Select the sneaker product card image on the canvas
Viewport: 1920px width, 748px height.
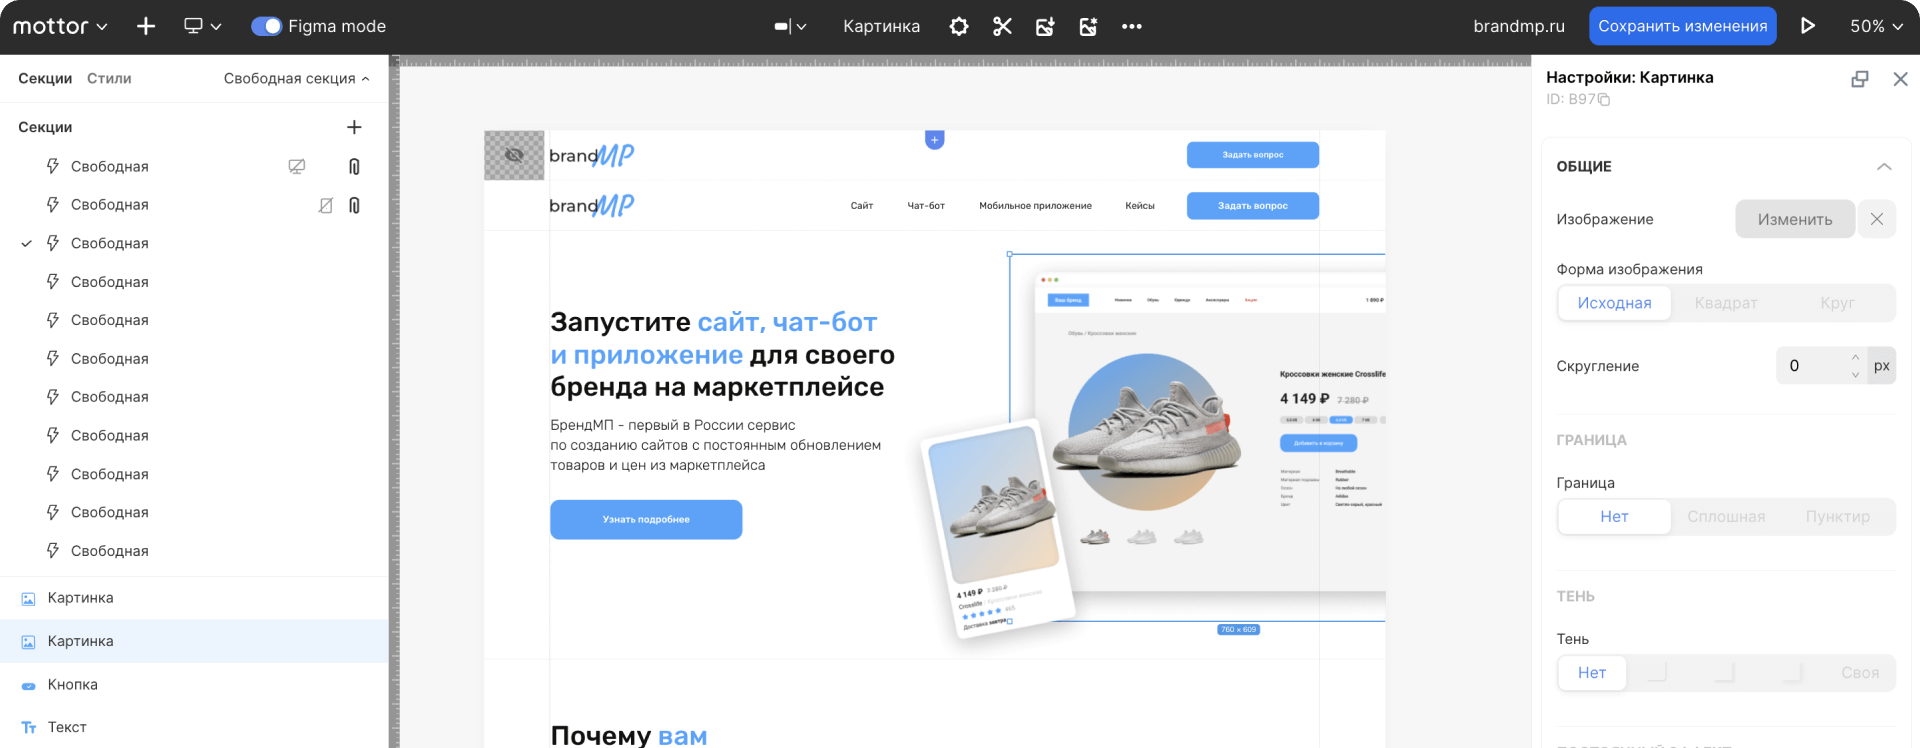point(997,528)
